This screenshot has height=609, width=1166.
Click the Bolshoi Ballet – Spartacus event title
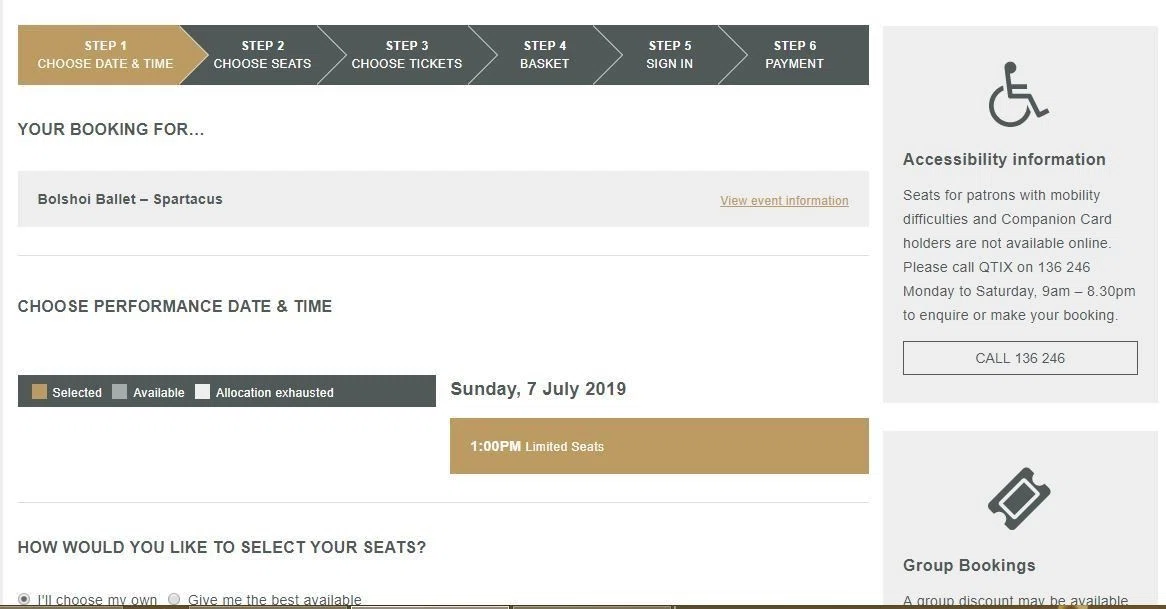pyautogui.click(x=130, y=199)
